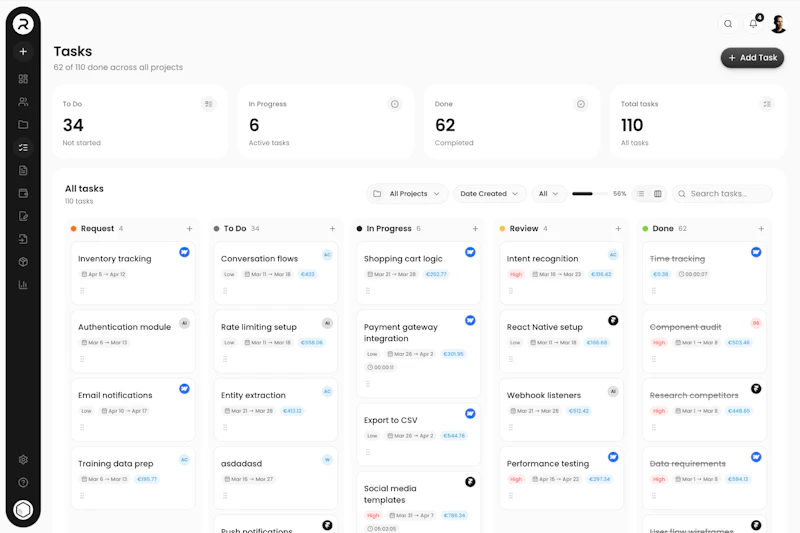
Task: Click the hexagon workspace icon at sidebar bottom
Action: click(23, 510)
